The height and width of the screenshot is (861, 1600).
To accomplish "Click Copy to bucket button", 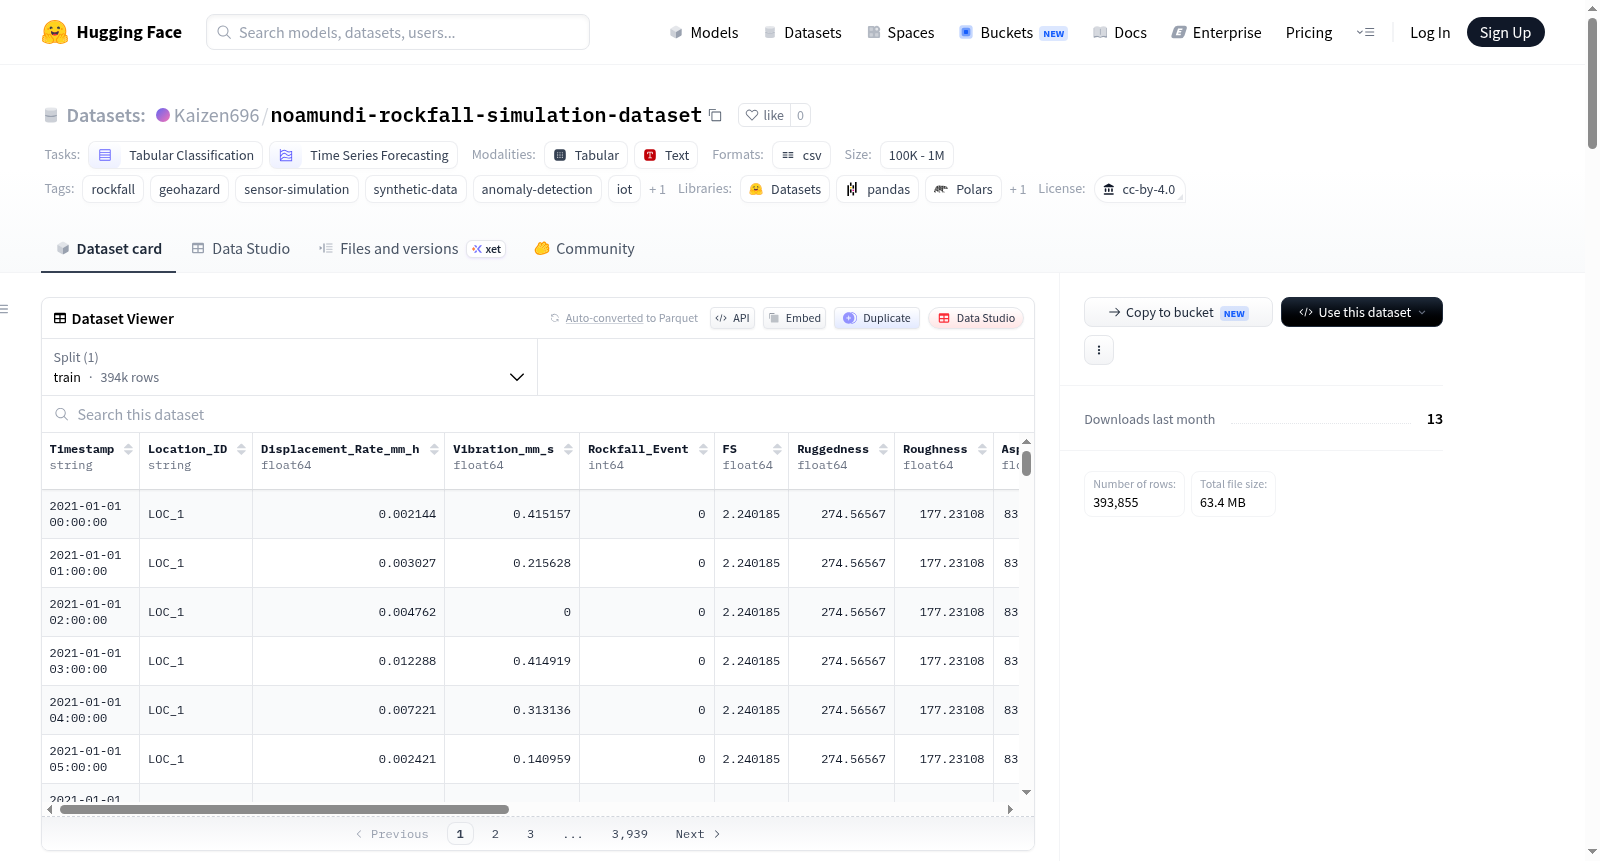I will (x=1178, y=312).
